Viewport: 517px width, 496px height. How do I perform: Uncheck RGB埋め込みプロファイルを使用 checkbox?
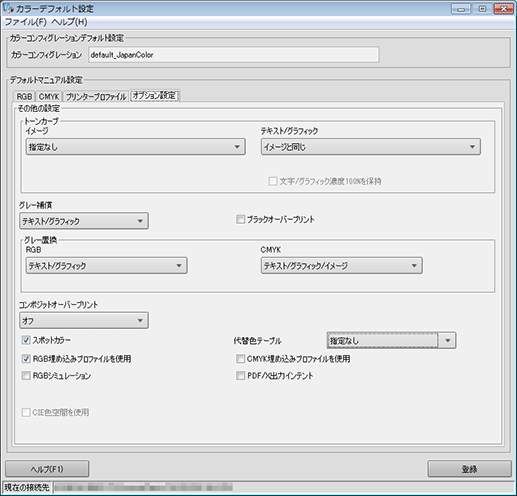[26, 359]
